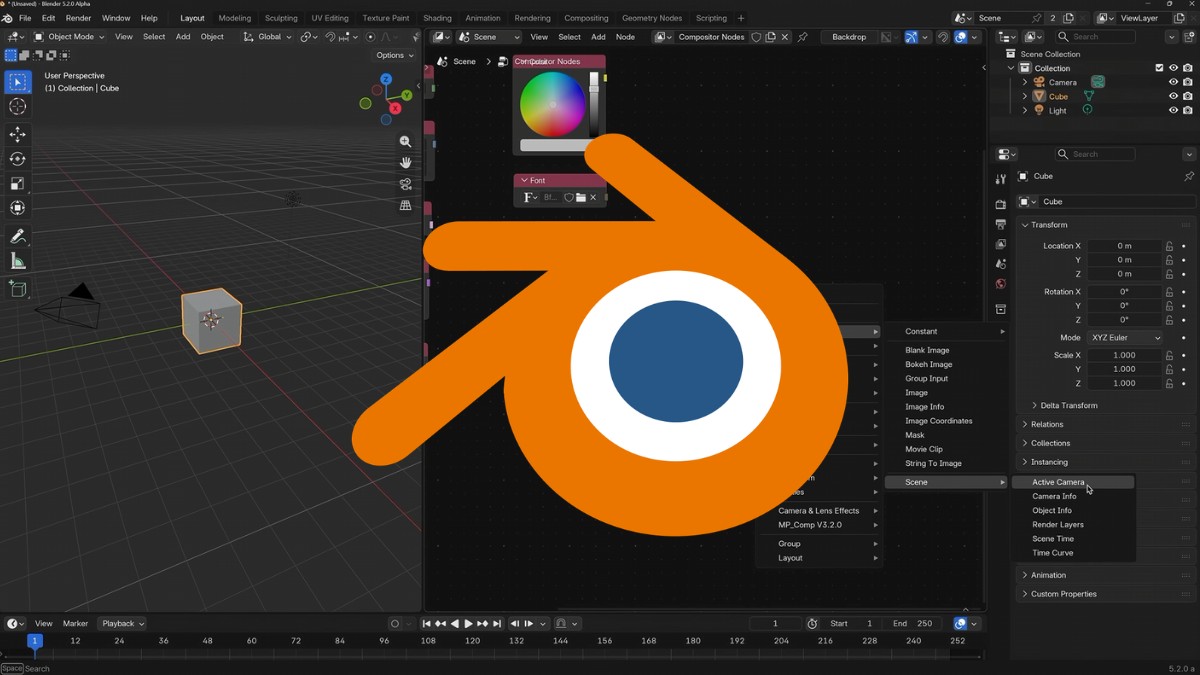Toggle the Backdrop button in compositor
The image size is (1200, 675).
click(x=849, y=37)
